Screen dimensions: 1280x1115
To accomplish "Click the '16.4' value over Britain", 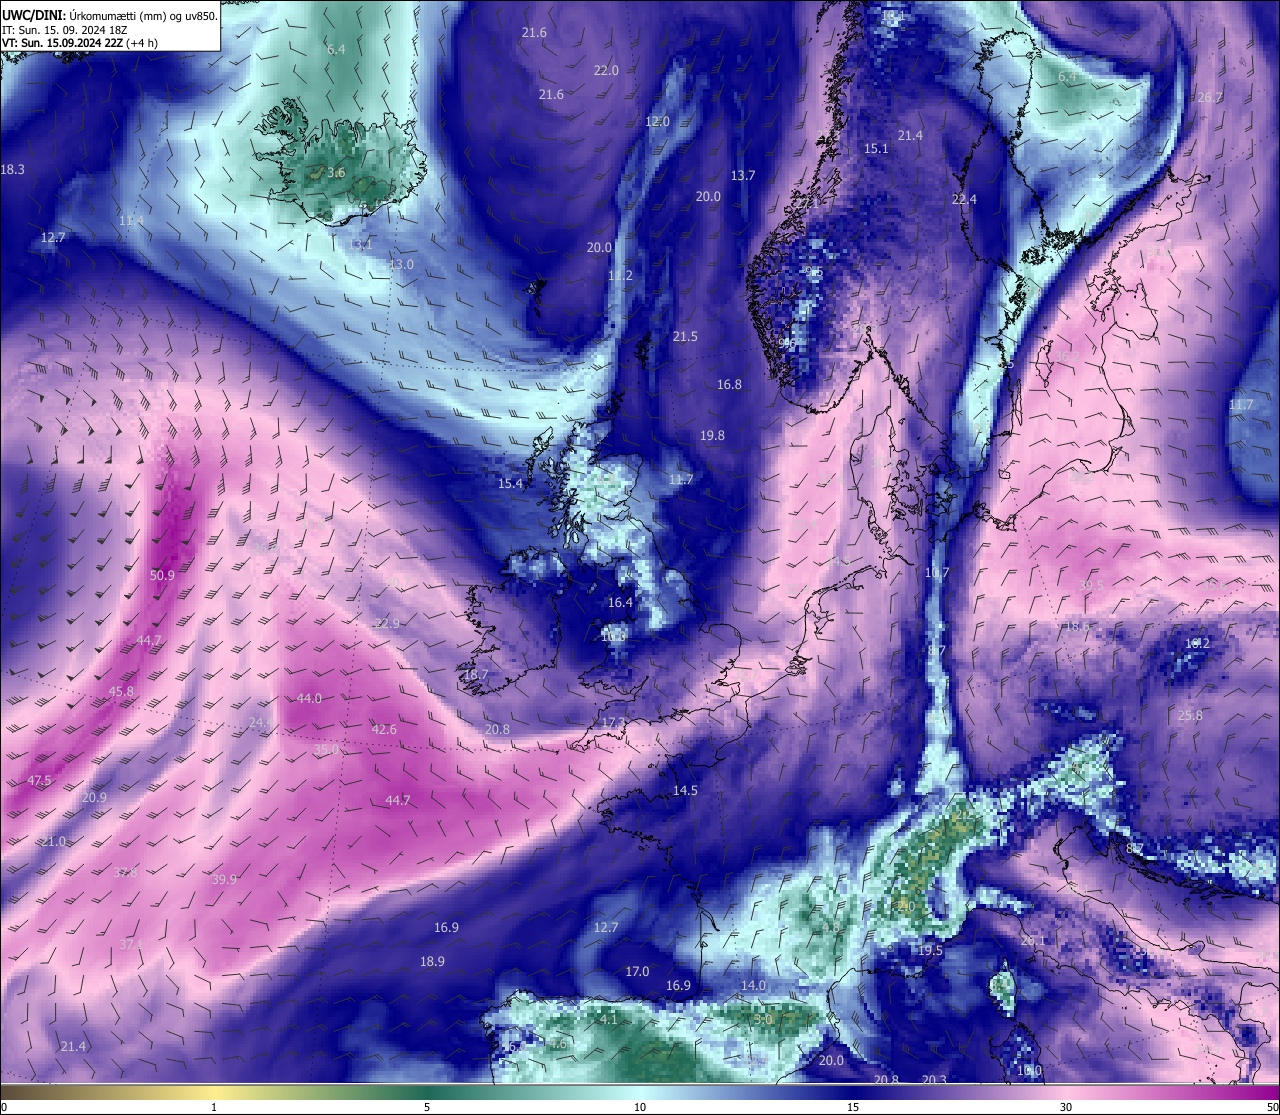I will pos(620,602).
